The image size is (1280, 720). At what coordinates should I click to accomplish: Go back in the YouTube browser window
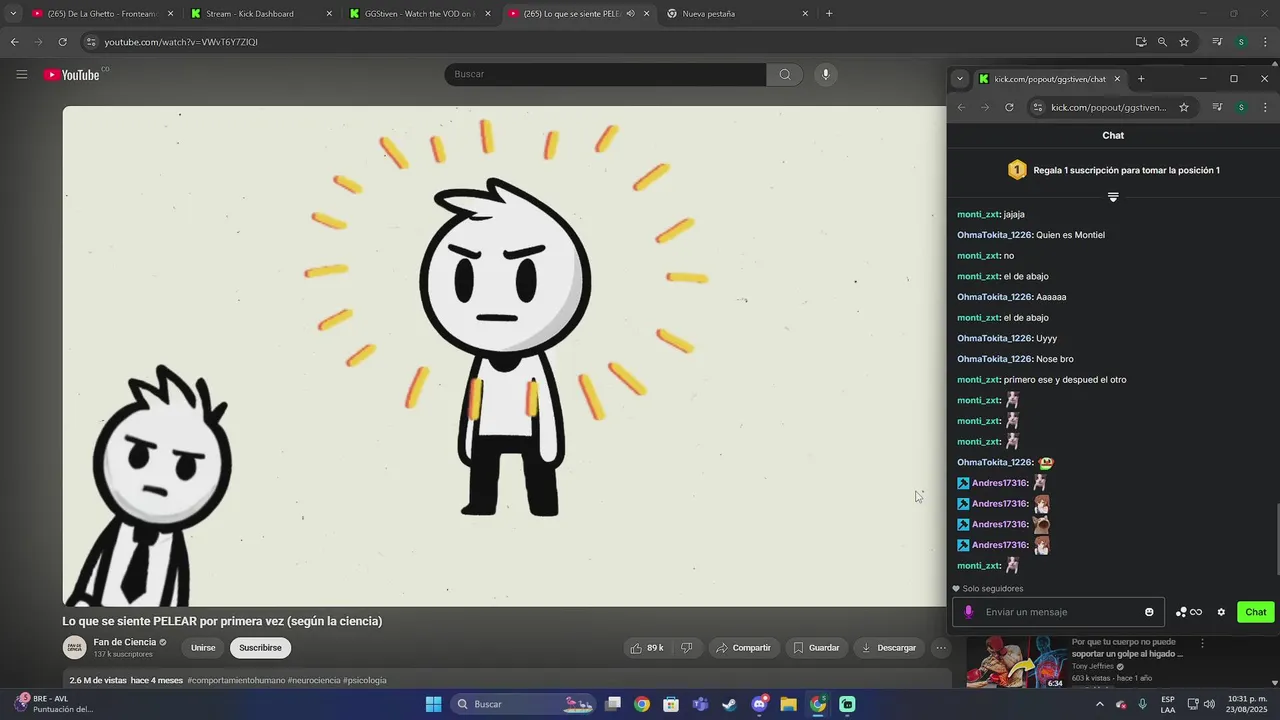tap(14, 42)
